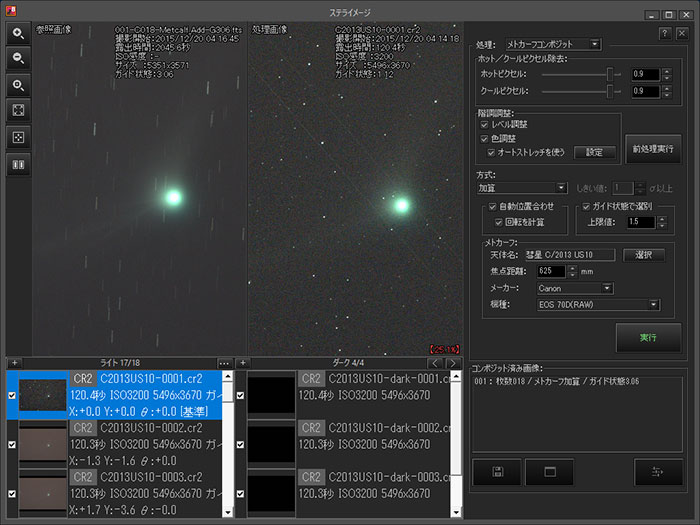This screenshot has height=525, width=700.
Task: Click the fit-to-window view icon
Action: [18, 110]
